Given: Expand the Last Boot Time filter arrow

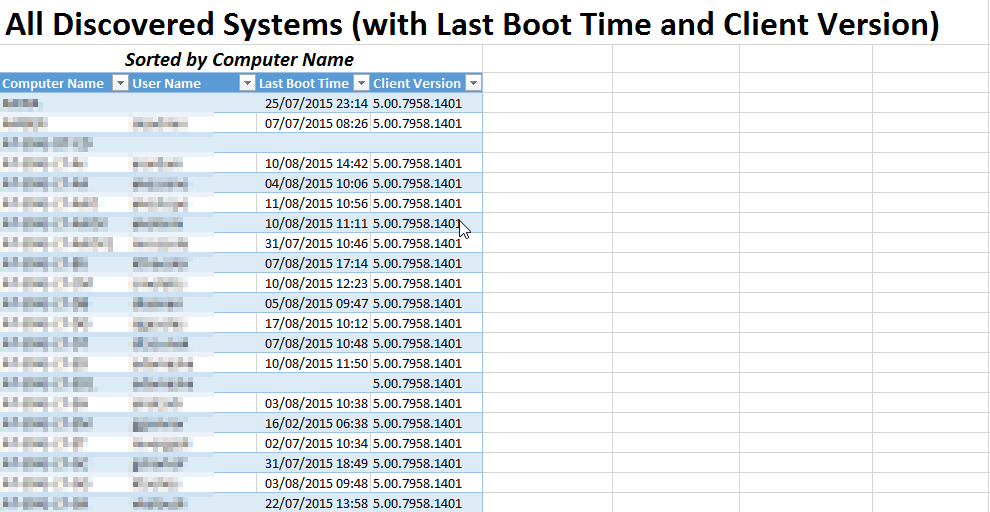Looking at the screenshot, I should pos(362,84).
